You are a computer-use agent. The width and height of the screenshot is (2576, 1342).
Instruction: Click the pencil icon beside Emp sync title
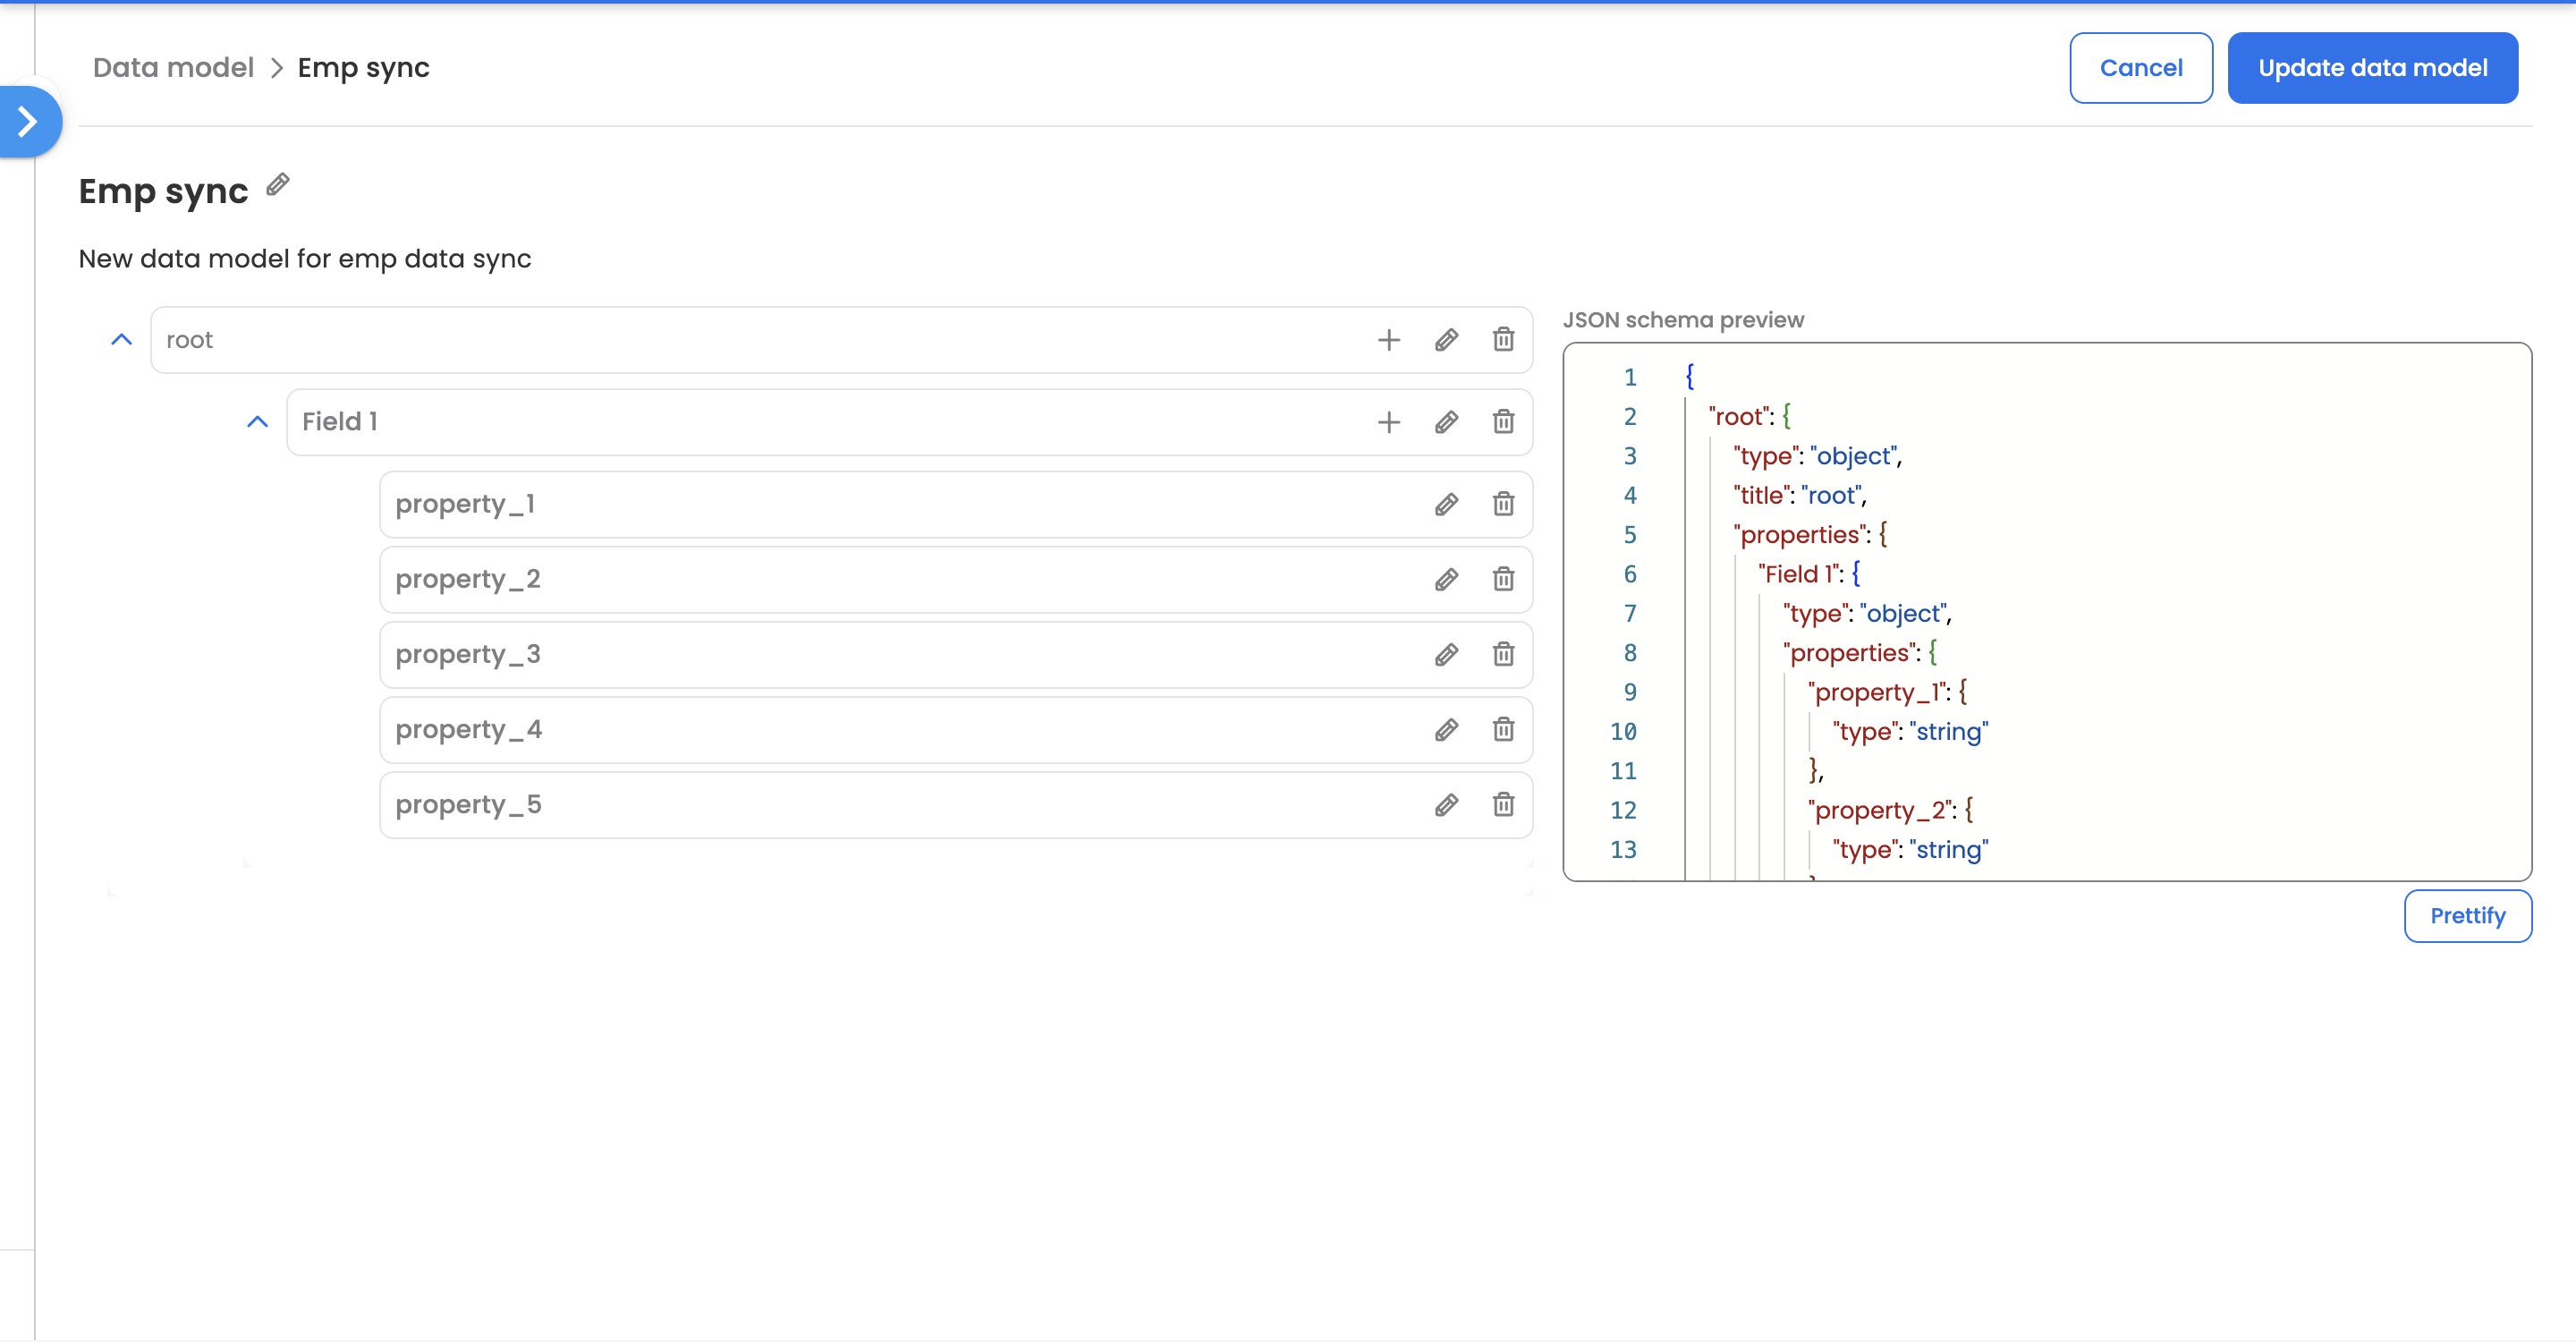click(278, 185)
